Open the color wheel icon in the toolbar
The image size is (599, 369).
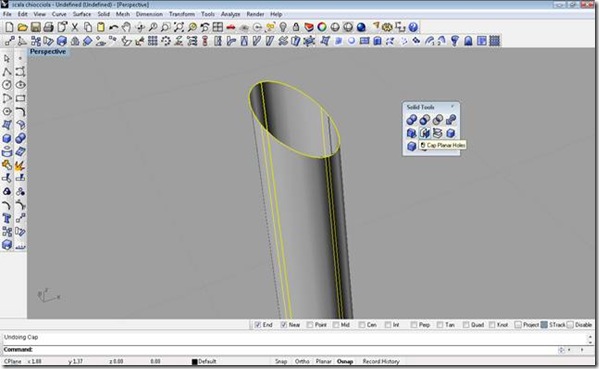pyautogui.click(x=322, y=27)
